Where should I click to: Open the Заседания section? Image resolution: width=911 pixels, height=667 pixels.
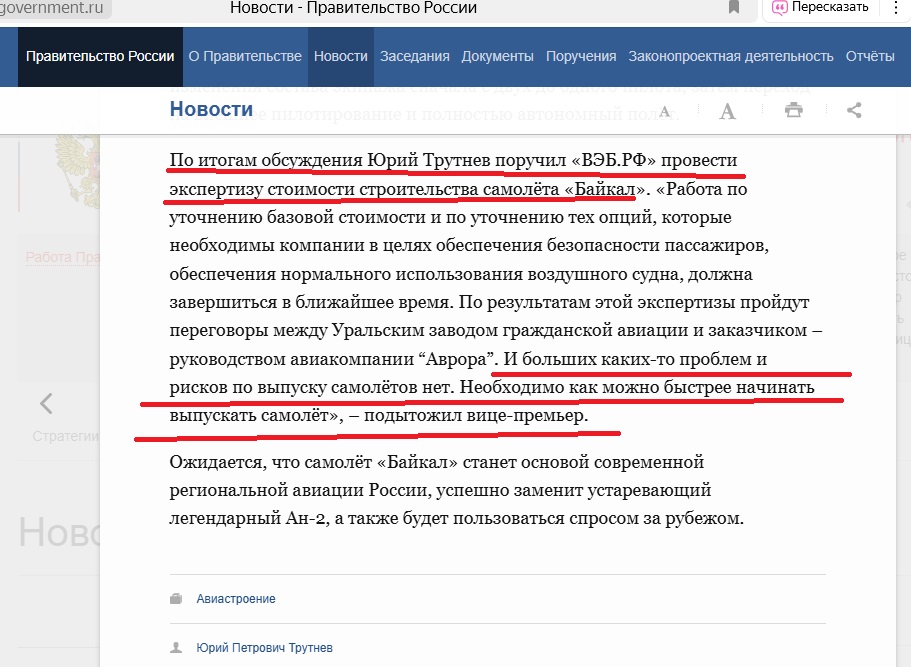(415, 56)
